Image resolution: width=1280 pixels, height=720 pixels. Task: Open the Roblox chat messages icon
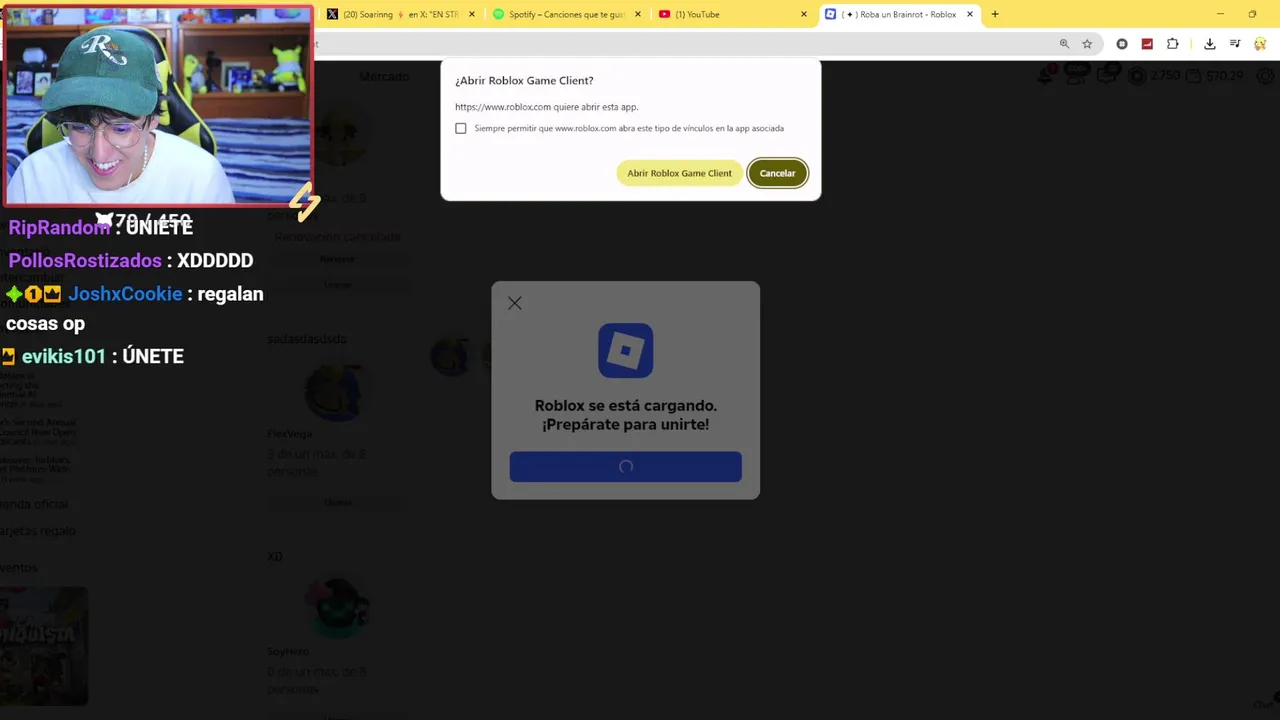tap(1106, 76)
